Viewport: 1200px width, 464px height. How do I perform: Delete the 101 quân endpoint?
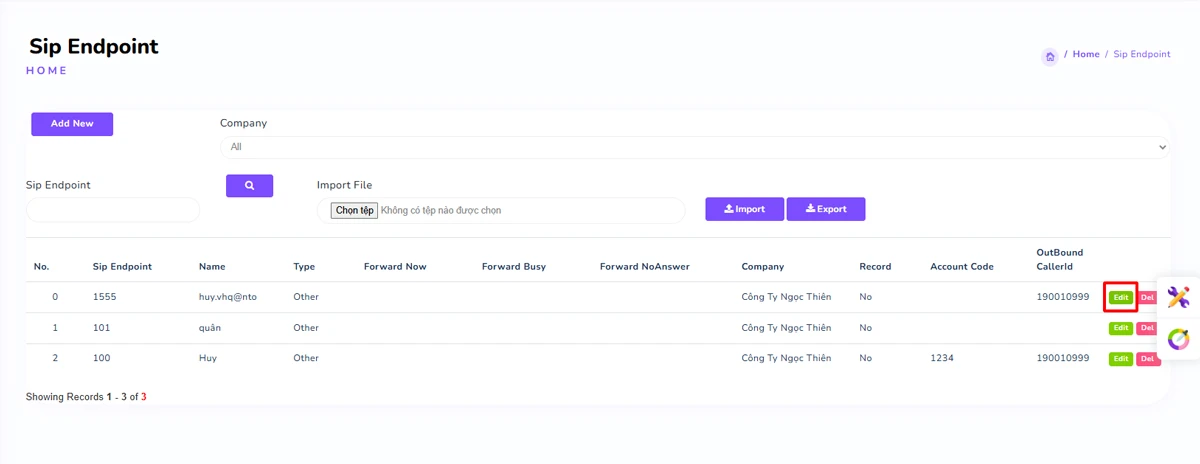(x=1147, y=328)
